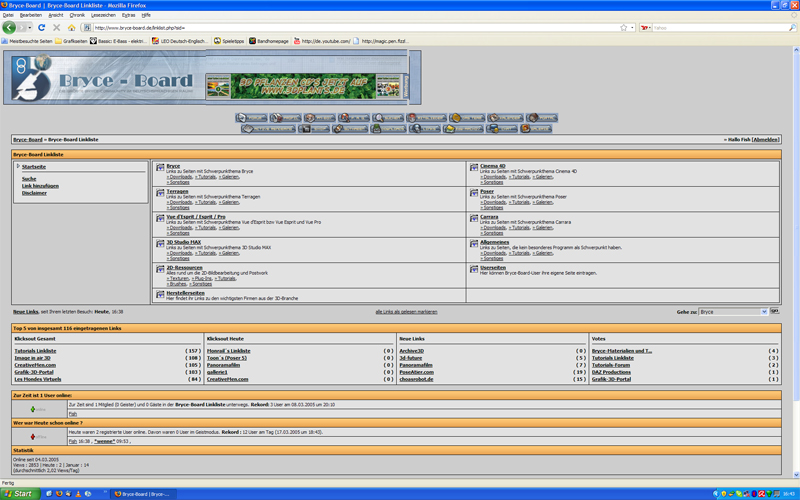Stop loading with the X toolbar icon
800x500 pixels.
click(x=57, y=28)
